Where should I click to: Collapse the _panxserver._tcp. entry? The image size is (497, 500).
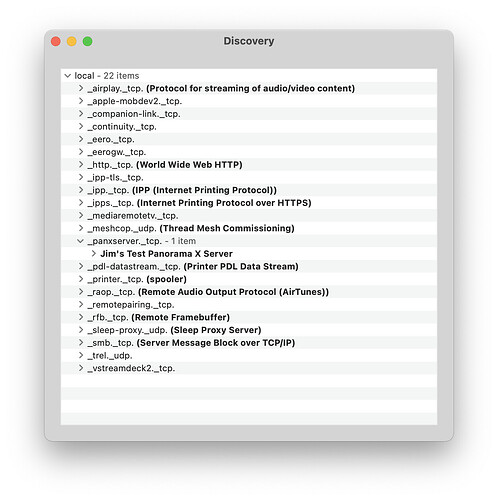[x=80, y=241]
